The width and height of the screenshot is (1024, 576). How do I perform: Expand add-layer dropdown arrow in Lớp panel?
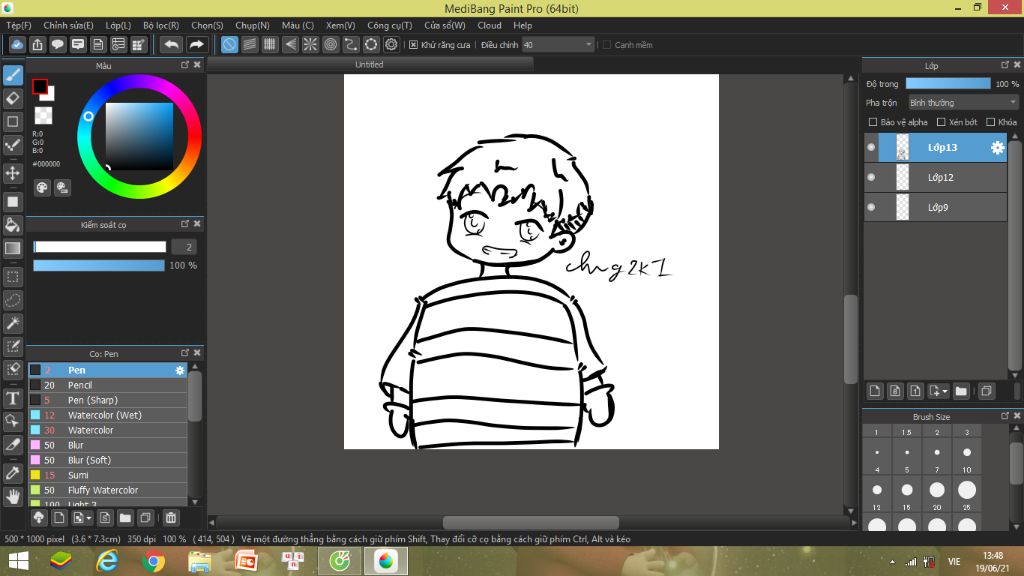[945, 391]
